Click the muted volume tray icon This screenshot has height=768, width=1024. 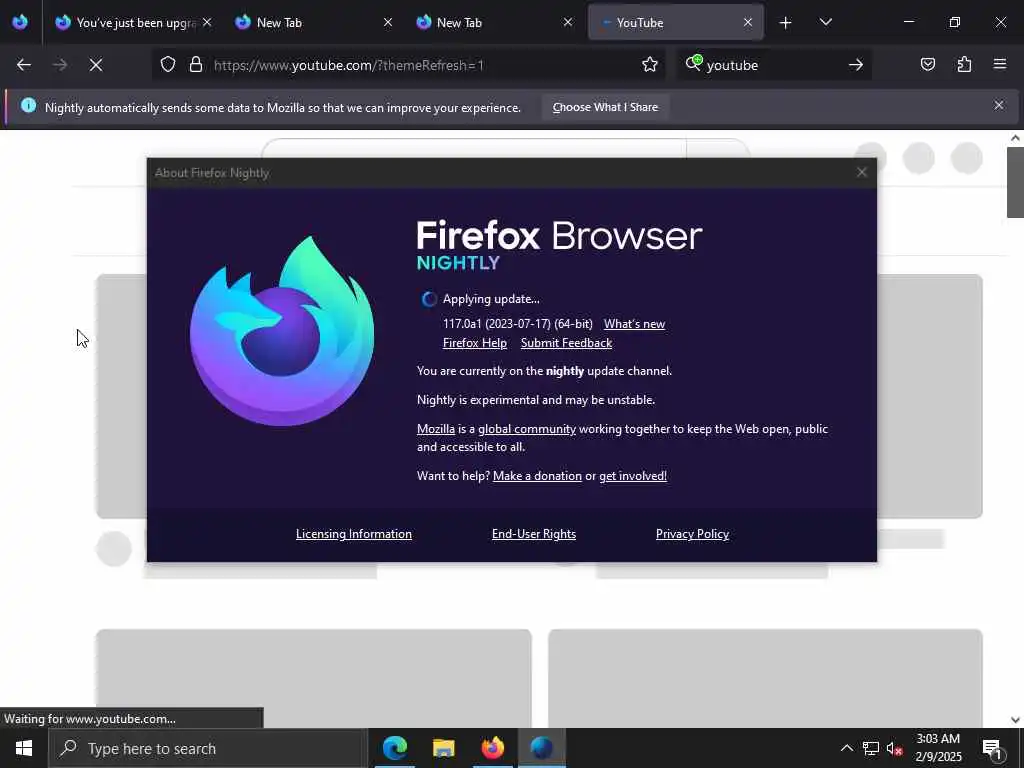pyautogui.click(x=894, y=748)
